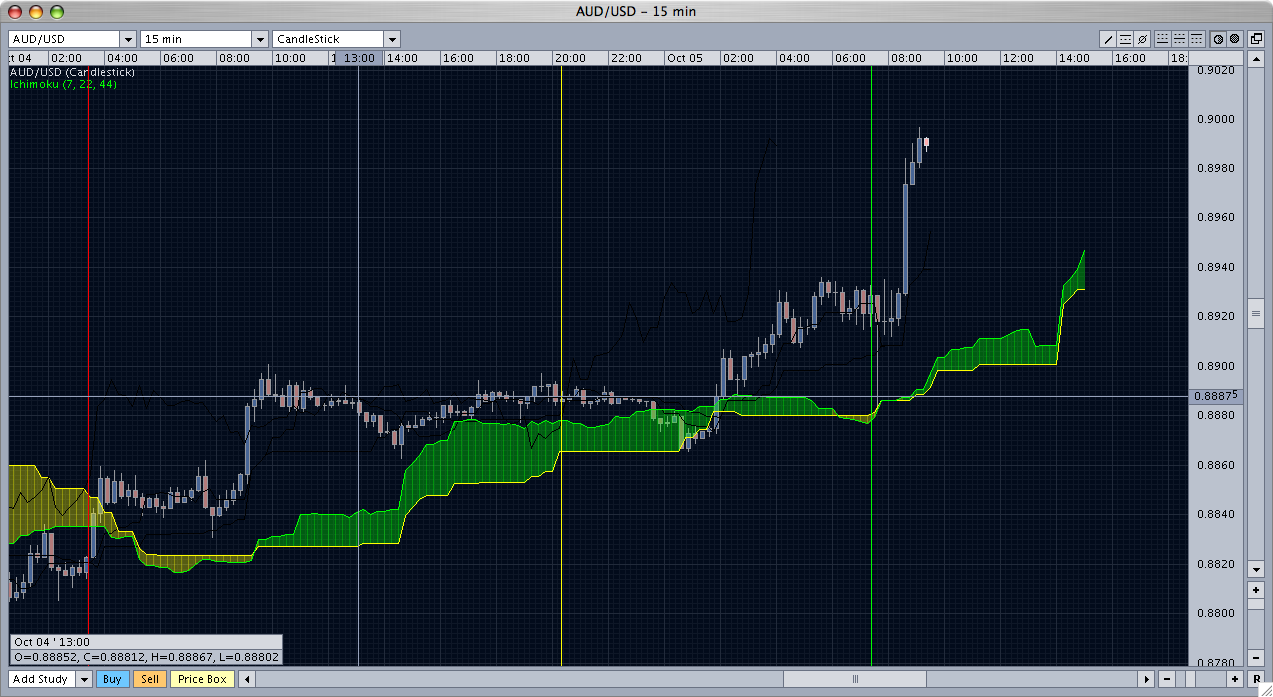Screen dimensions: 1273x697
Task: Click the Oct 04 ' 13:00 OHLC info box
Action: (x=147, y=650)
